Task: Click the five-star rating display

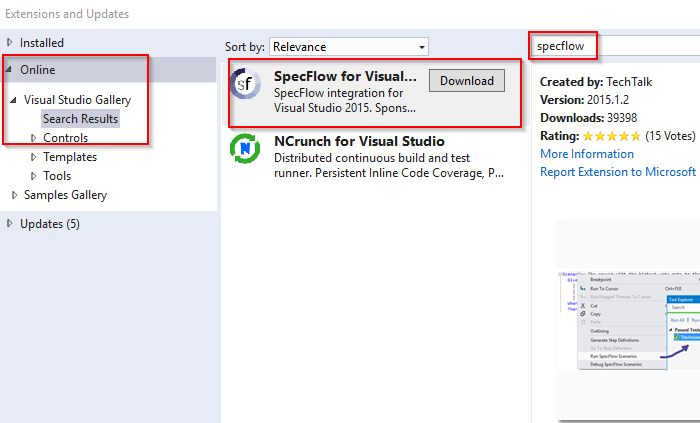Action: coord(612,136)
